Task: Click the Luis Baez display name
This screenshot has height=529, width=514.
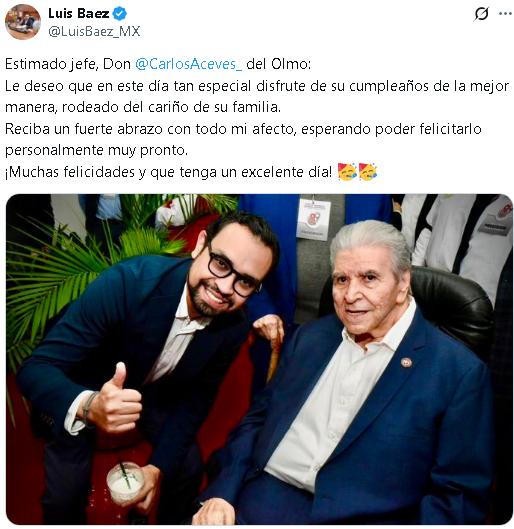Action: tap(79, 13)
